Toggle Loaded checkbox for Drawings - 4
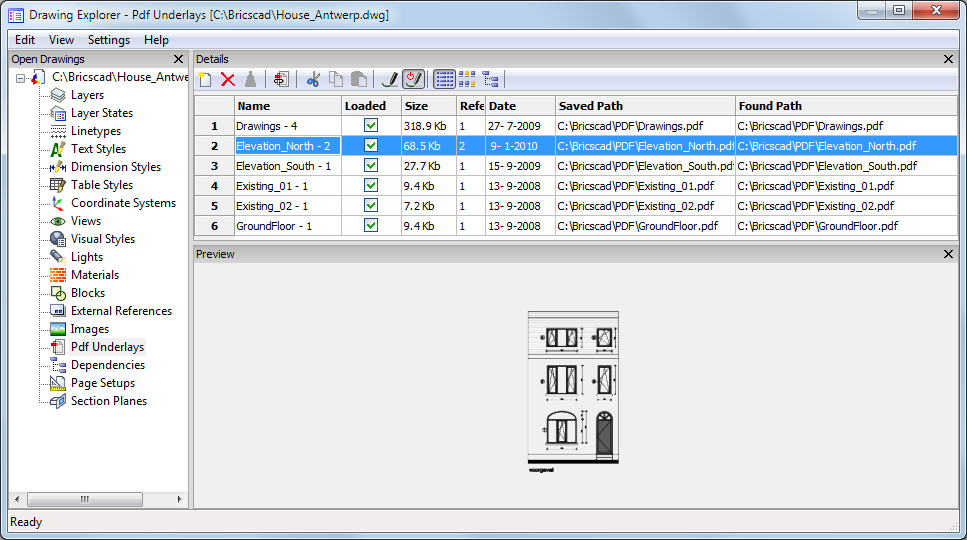 371,126
